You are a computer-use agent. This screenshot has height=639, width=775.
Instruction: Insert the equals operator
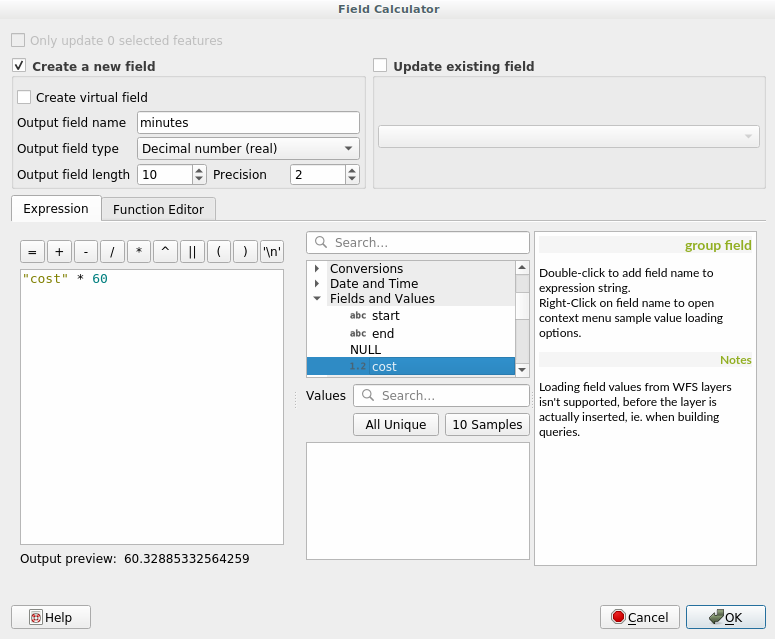(x=32, y=252)
